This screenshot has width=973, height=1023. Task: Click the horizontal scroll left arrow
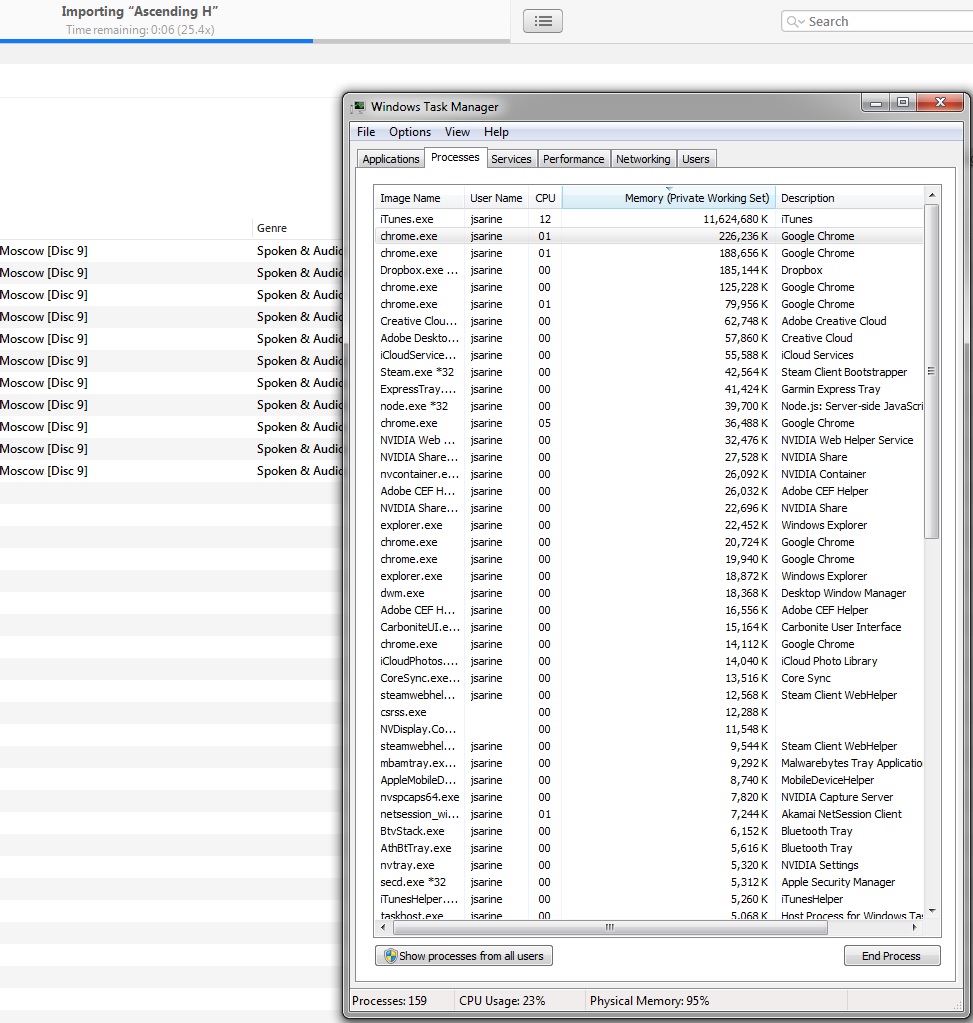pyautogui.click(x=383, y=927)
